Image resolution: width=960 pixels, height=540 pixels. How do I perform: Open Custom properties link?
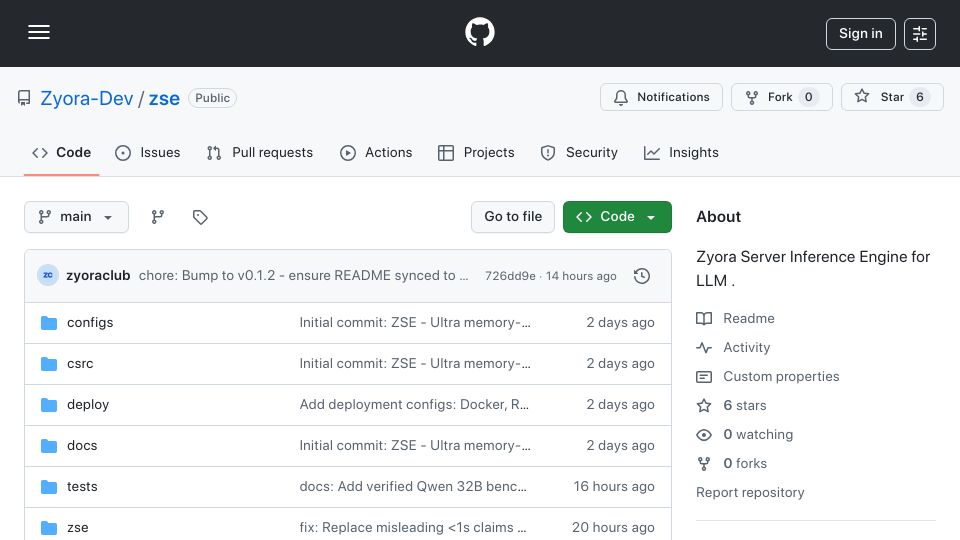768,377
